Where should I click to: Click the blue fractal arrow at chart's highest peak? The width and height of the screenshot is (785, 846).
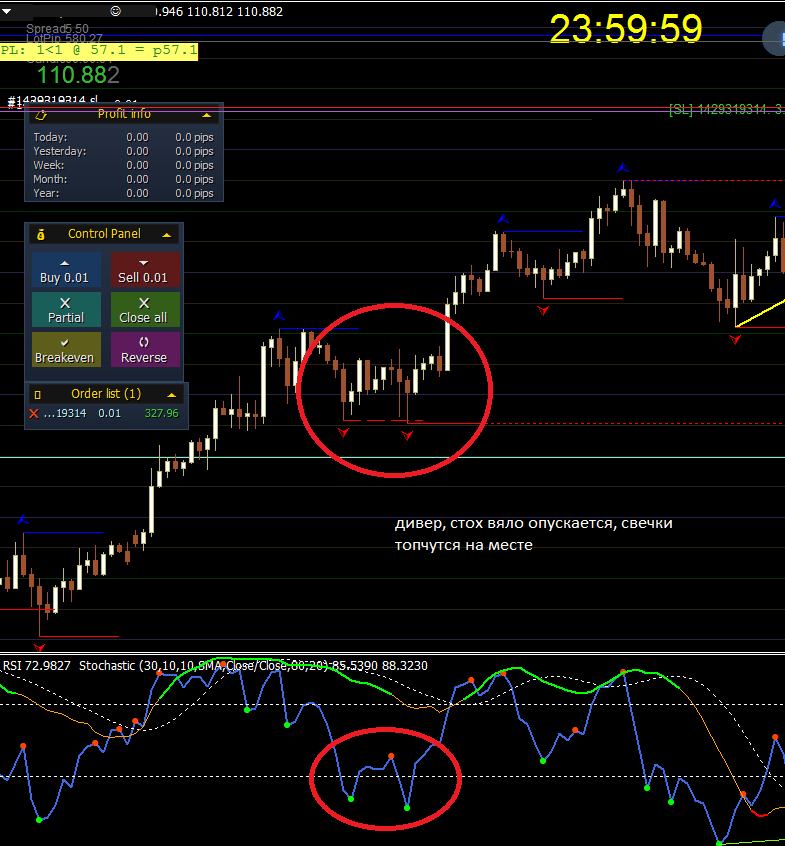[623, 167]
